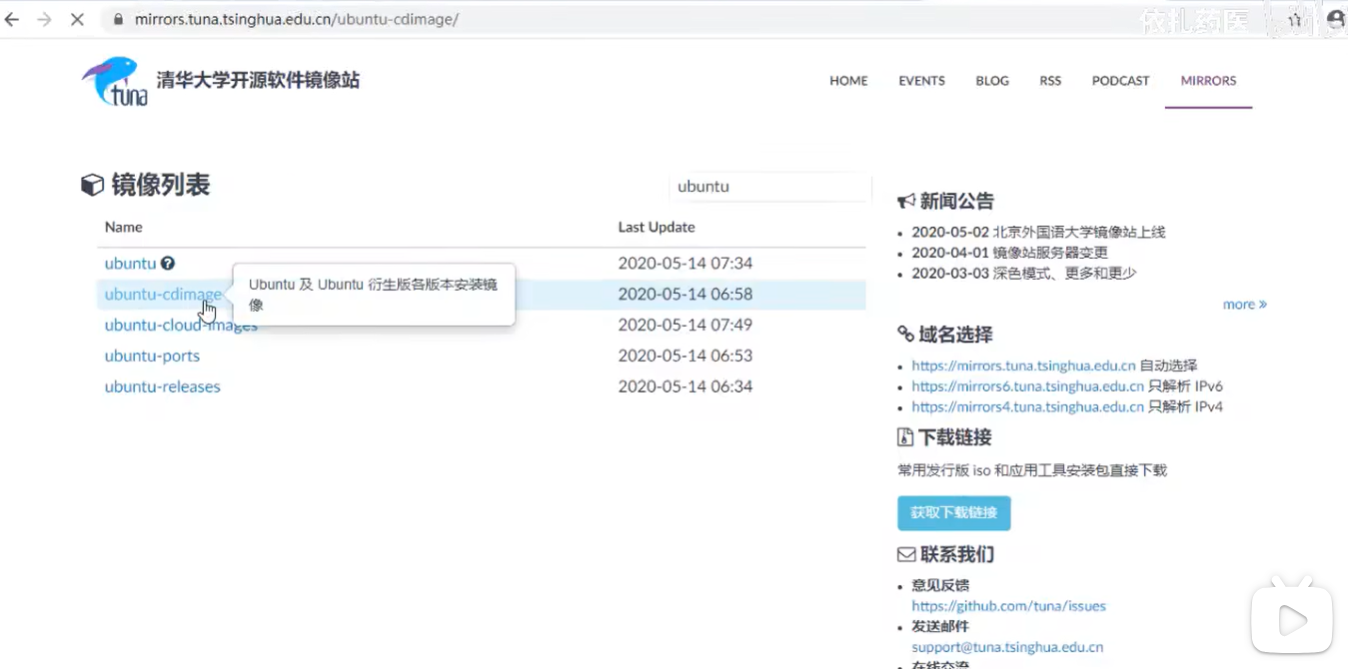Click the 2020-05-02 北京外国语大学镜像站上线 news item
This screenshot has height=669, width=1348.
tap(1038, 232)
